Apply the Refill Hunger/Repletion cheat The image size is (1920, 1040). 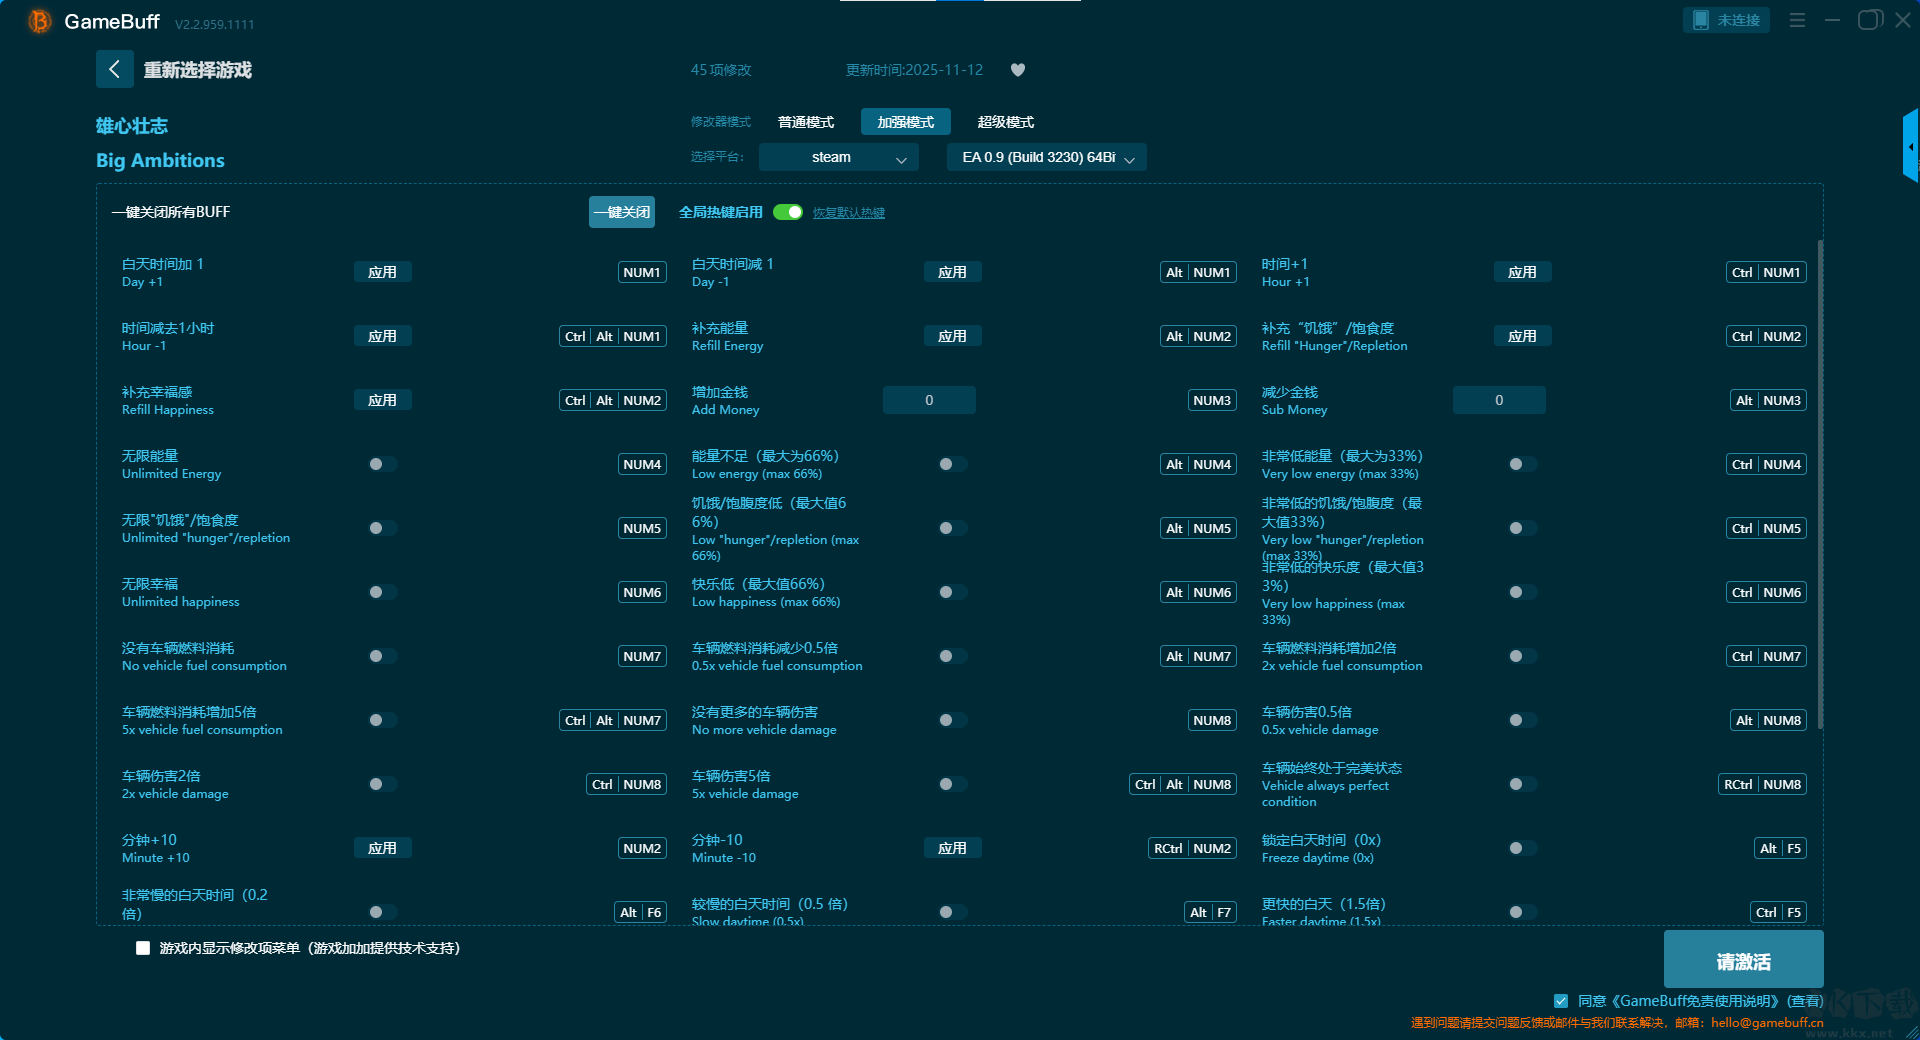tap(1522, 336)
